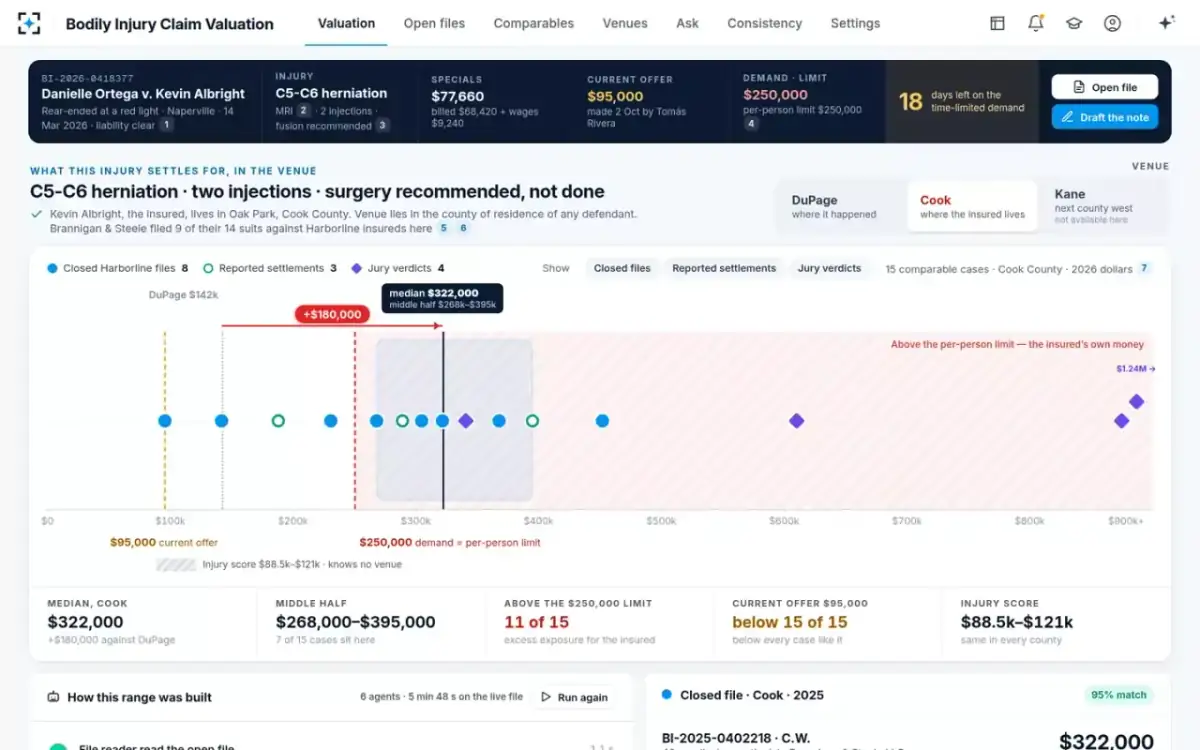
Task: Click the Closed Harborline files 8 legend entry
Action: point(117,268)
